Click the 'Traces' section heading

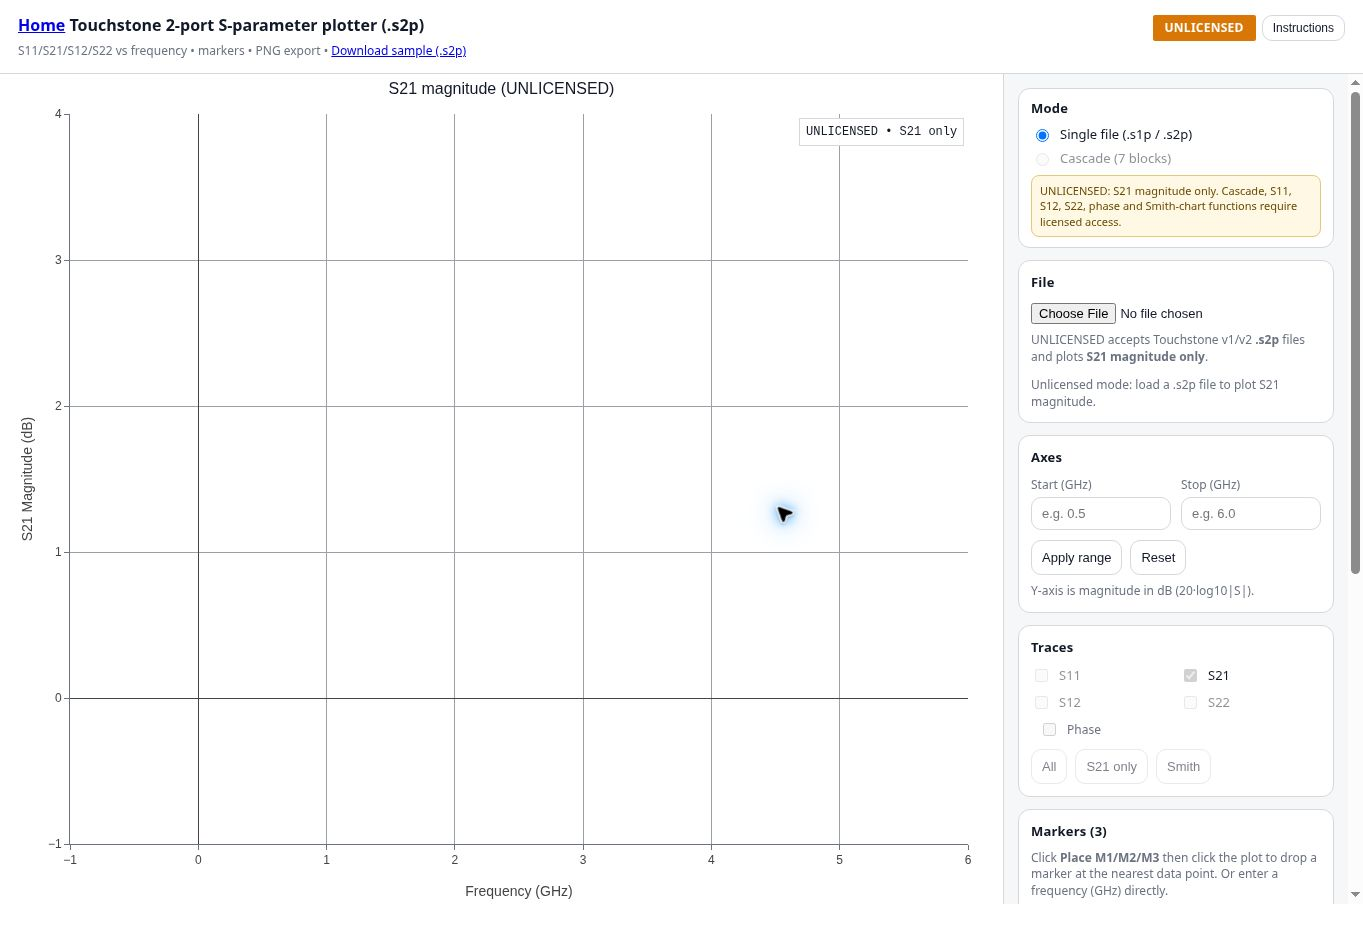(x=1052, y=648)
